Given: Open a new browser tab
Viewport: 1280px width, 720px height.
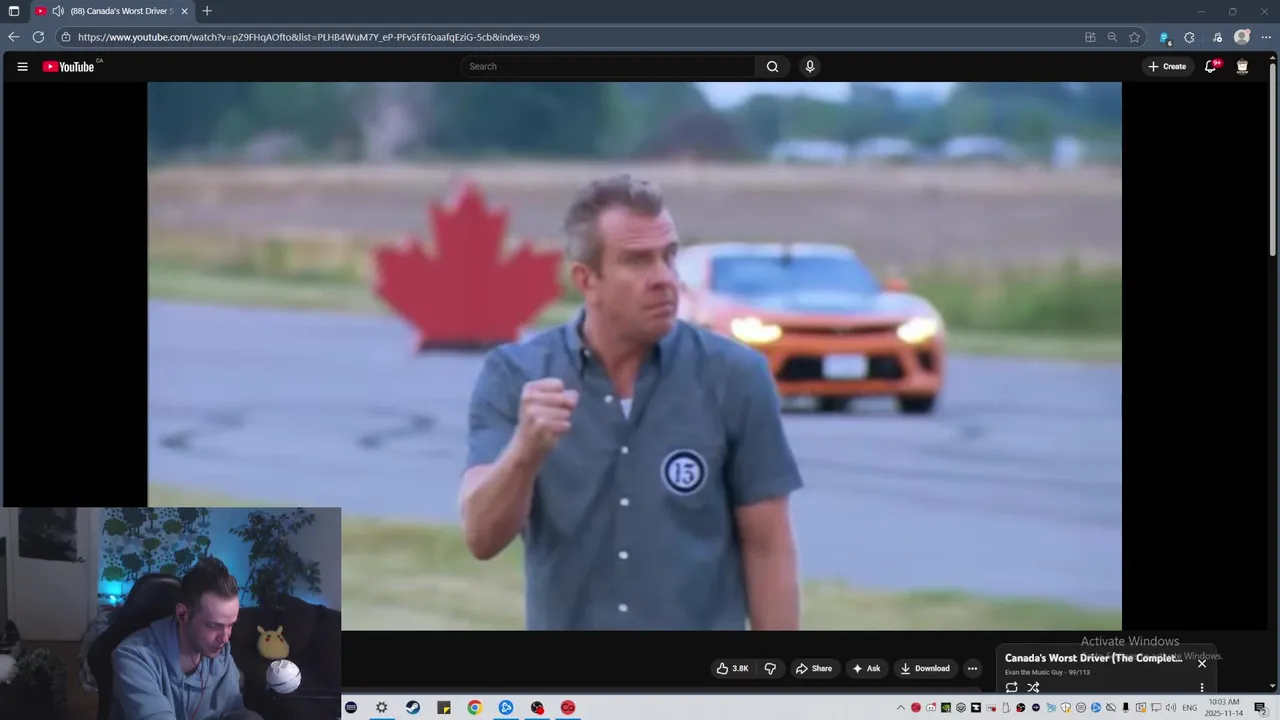Looking at the screenshot, I should (207, 11).
